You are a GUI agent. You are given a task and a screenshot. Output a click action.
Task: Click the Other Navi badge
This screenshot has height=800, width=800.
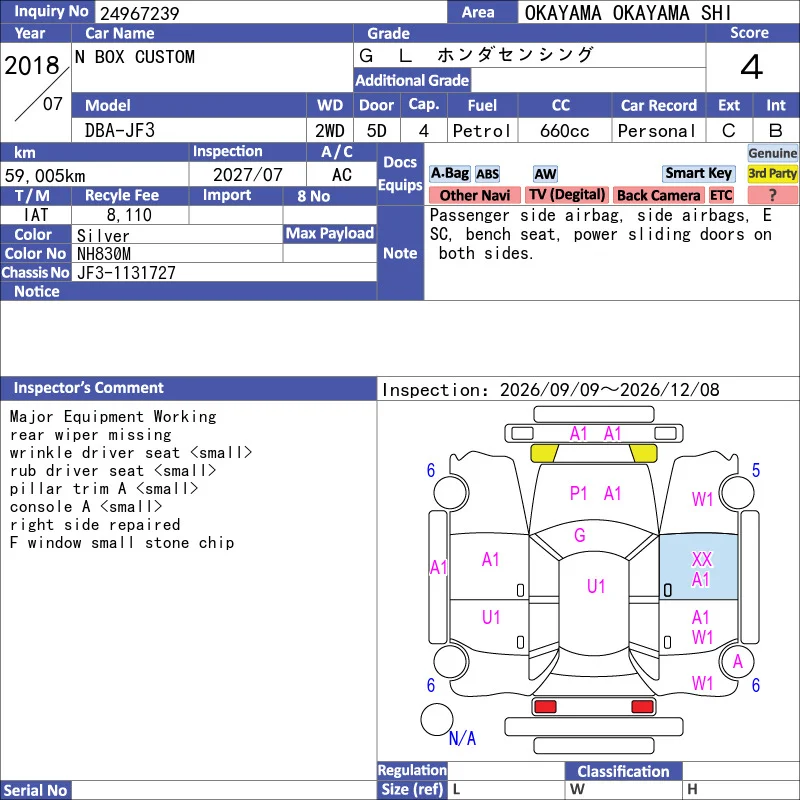(474, 195)
